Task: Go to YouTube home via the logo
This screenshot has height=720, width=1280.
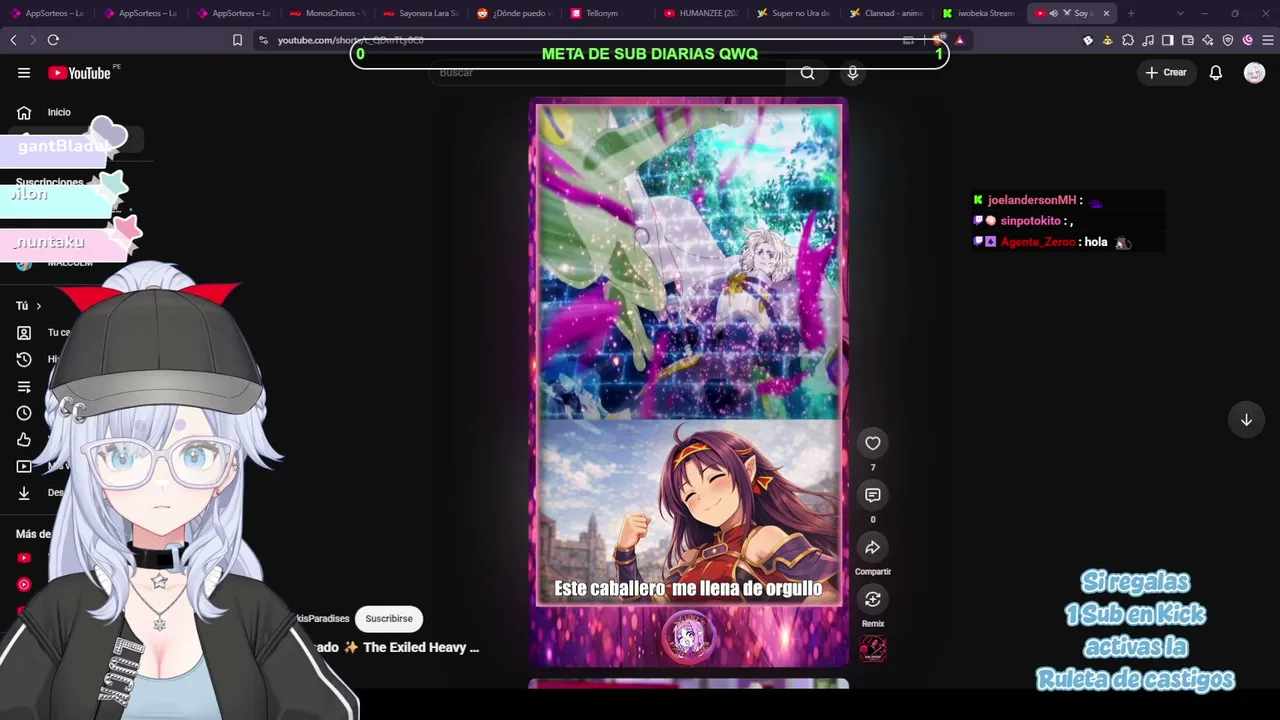Action: pyautogui.click(x=79, y=73)
